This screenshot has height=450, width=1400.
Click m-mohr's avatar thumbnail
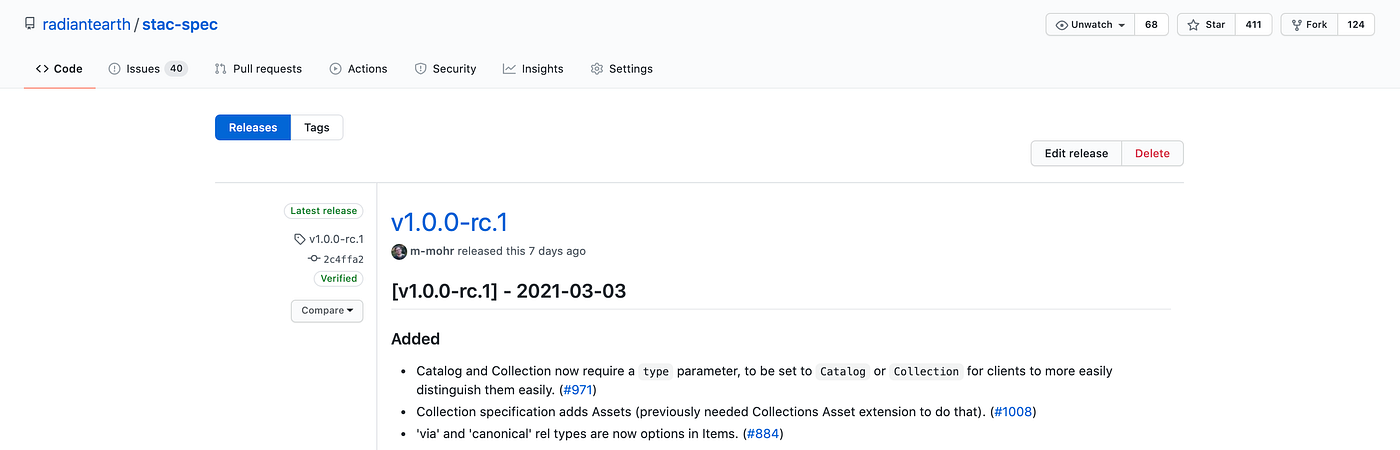(399, 251)
